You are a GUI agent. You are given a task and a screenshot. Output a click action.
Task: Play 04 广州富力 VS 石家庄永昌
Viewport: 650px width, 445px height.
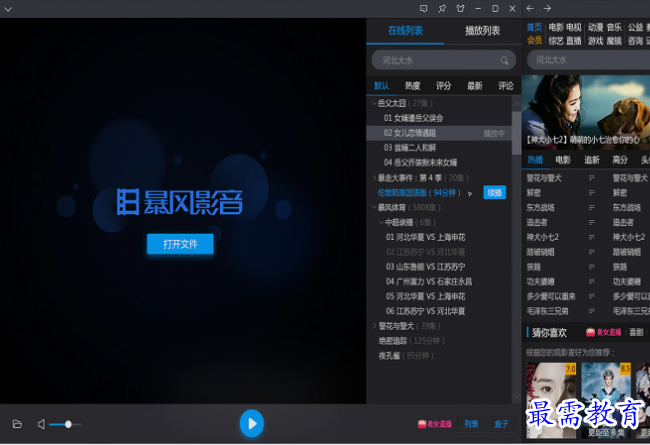click(x=429, y=282)
